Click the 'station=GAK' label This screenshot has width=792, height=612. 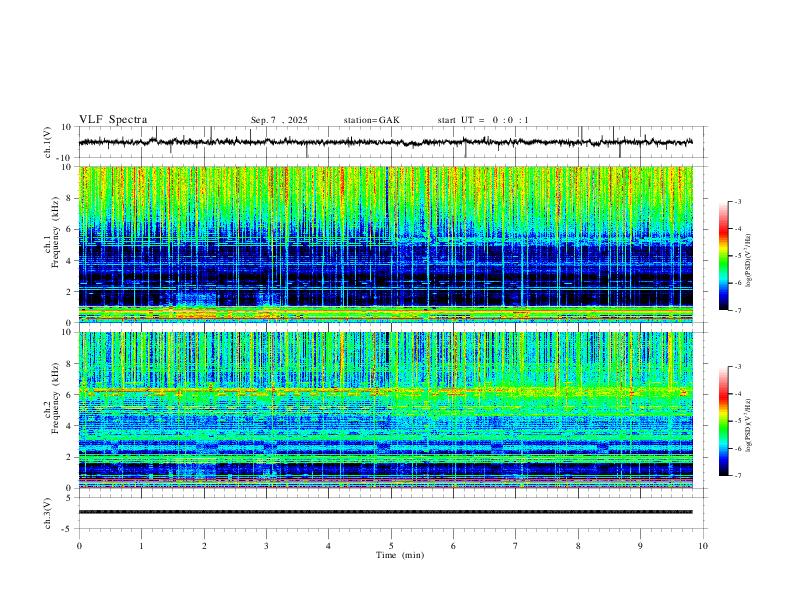[371, 120]
